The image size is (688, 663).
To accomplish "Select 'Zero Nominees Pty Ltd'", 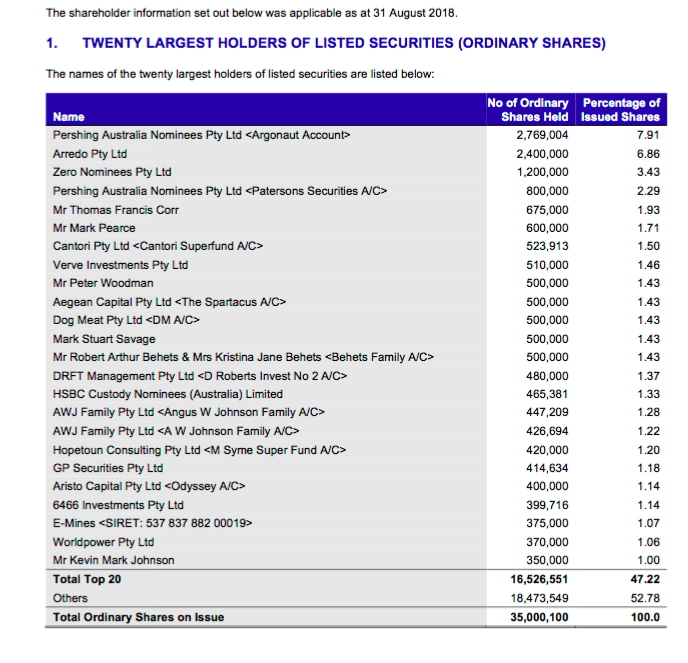I will pos(112,172).
